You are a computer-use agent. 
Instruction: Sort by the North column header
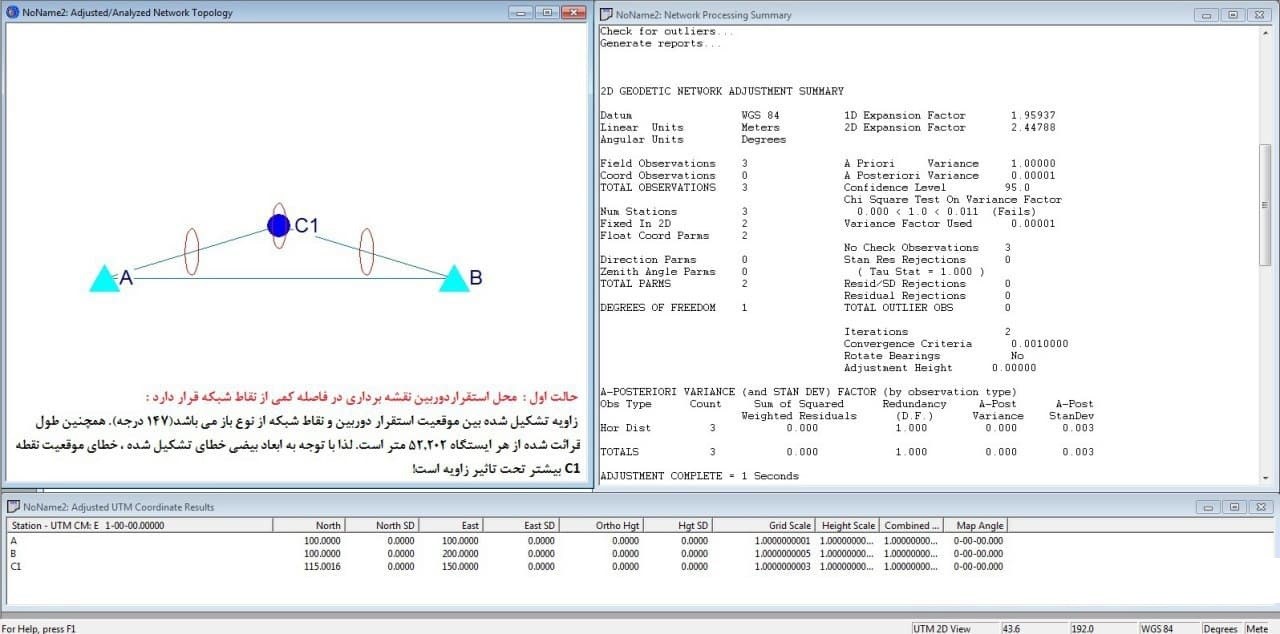(x=327, y=525)
